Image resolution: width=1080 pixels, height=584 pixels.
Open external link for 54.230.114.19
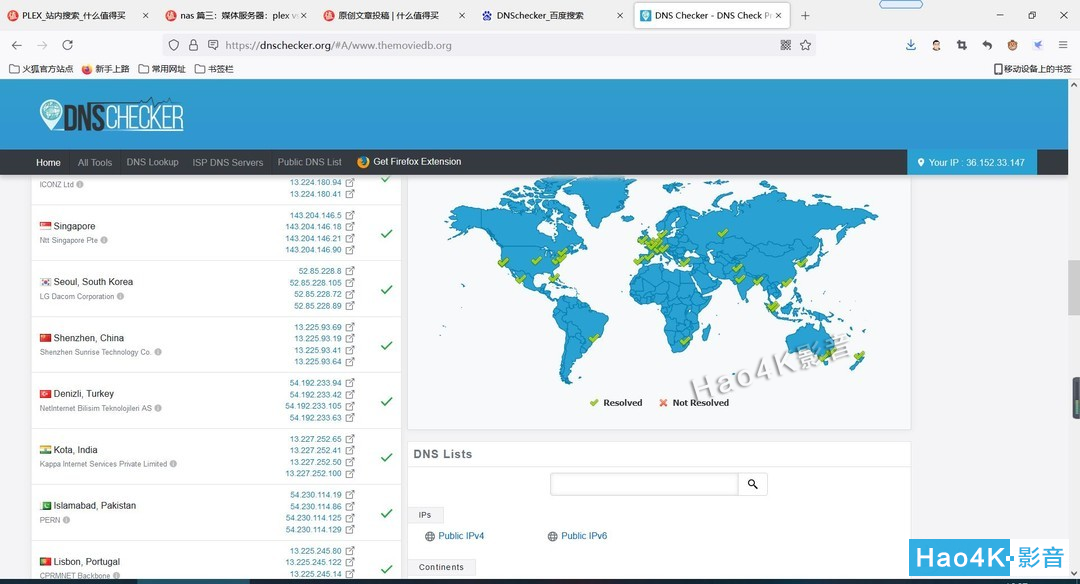click(x=350, y=494)
